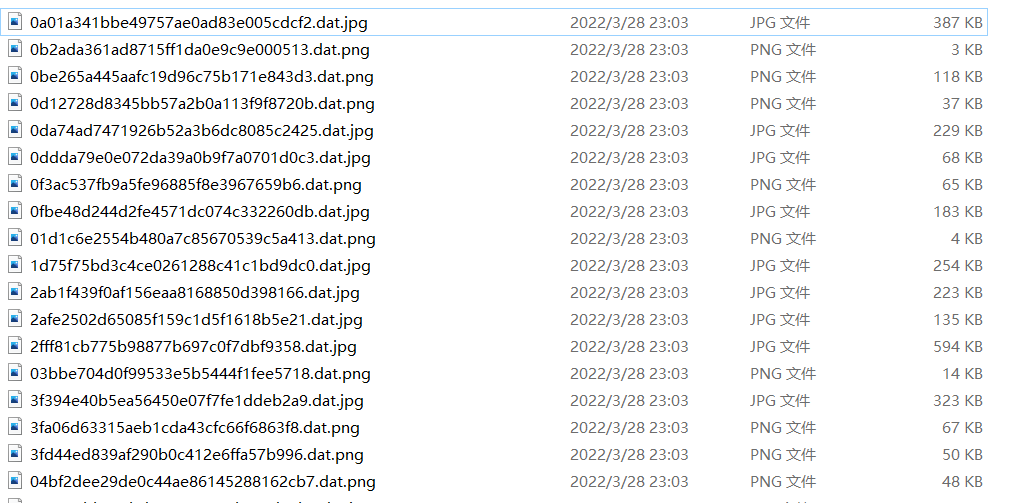This screenshot has width=1016, height=503.
Task: Click file name 03bbe704d0f99533e5b5444f1fee5718.dat.png
Action: [200, 374]
